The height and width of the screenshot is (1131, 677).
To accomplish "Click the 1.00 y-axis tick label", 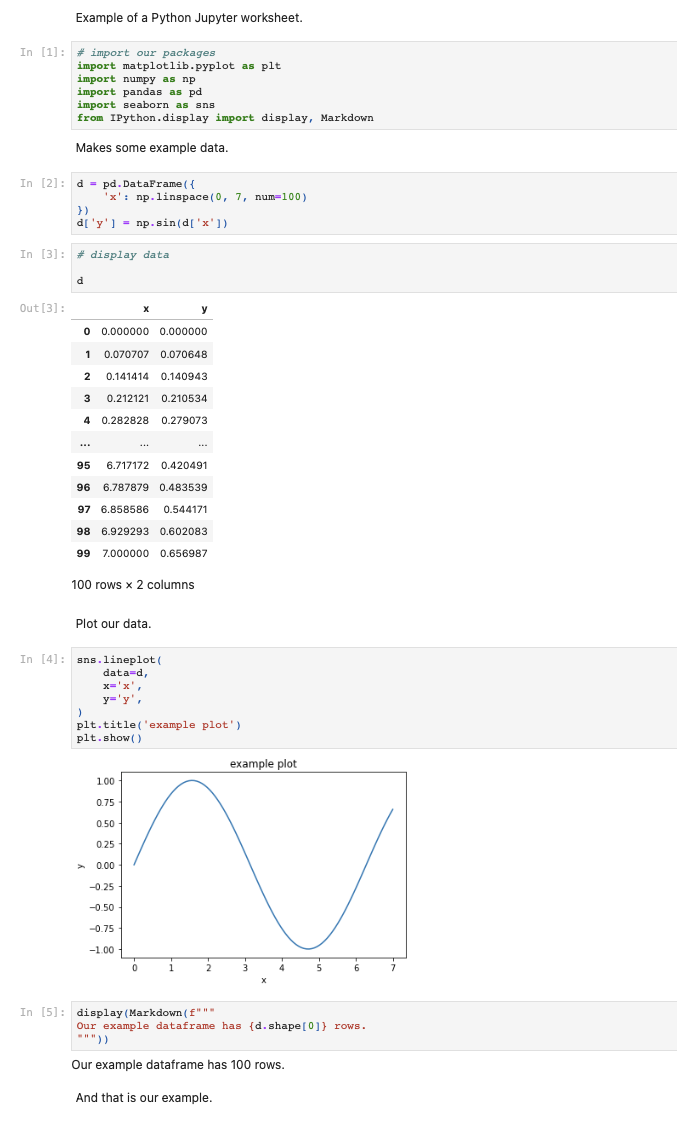I will pyautogui.click(x=105, y=781).
